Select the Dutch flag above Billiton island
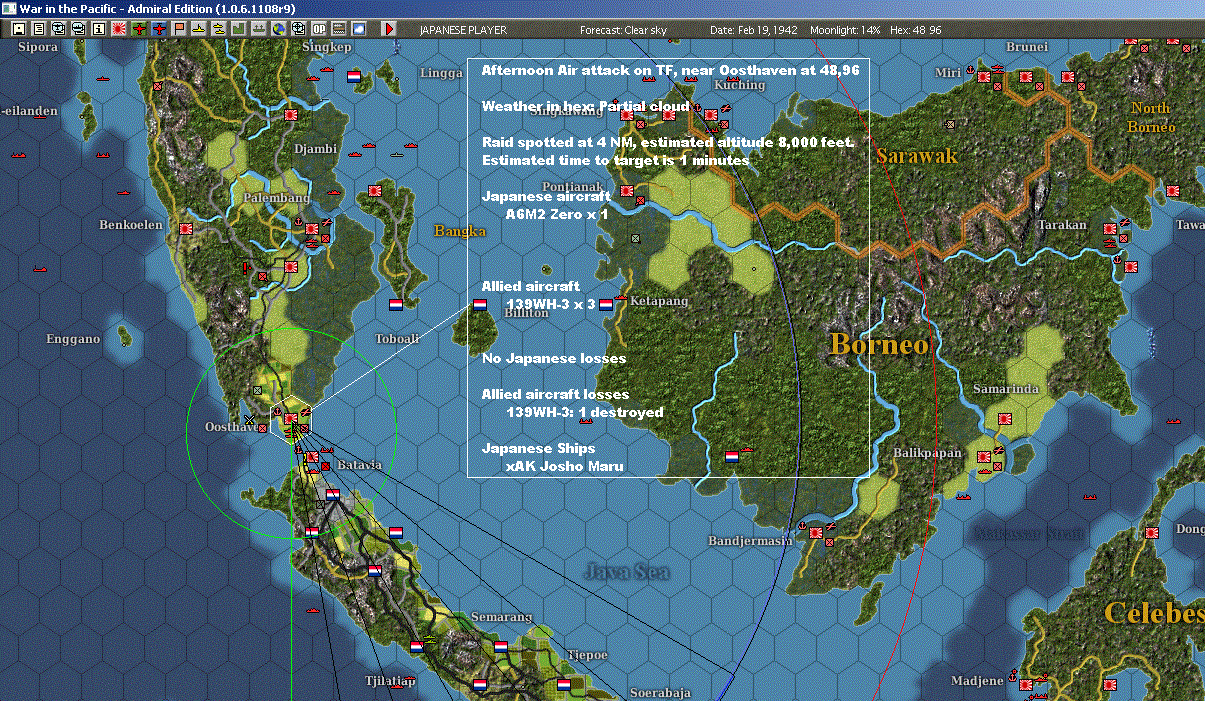The height and width of the screenshot is (701, 1205). click(x=480, y=305)
